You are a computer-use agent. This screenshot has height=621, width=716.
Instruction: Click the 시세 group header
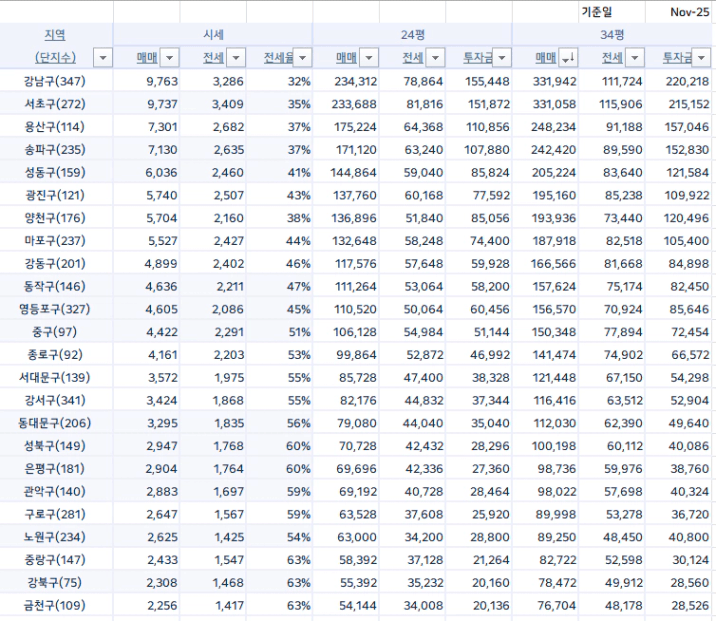[x=212, y=35]
